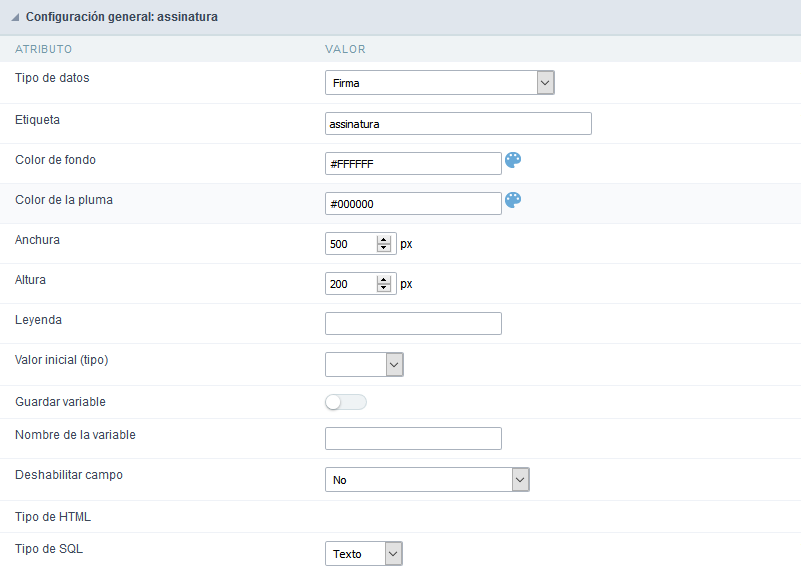Open the Tipo de SQL dropdown

coord(364,554)
